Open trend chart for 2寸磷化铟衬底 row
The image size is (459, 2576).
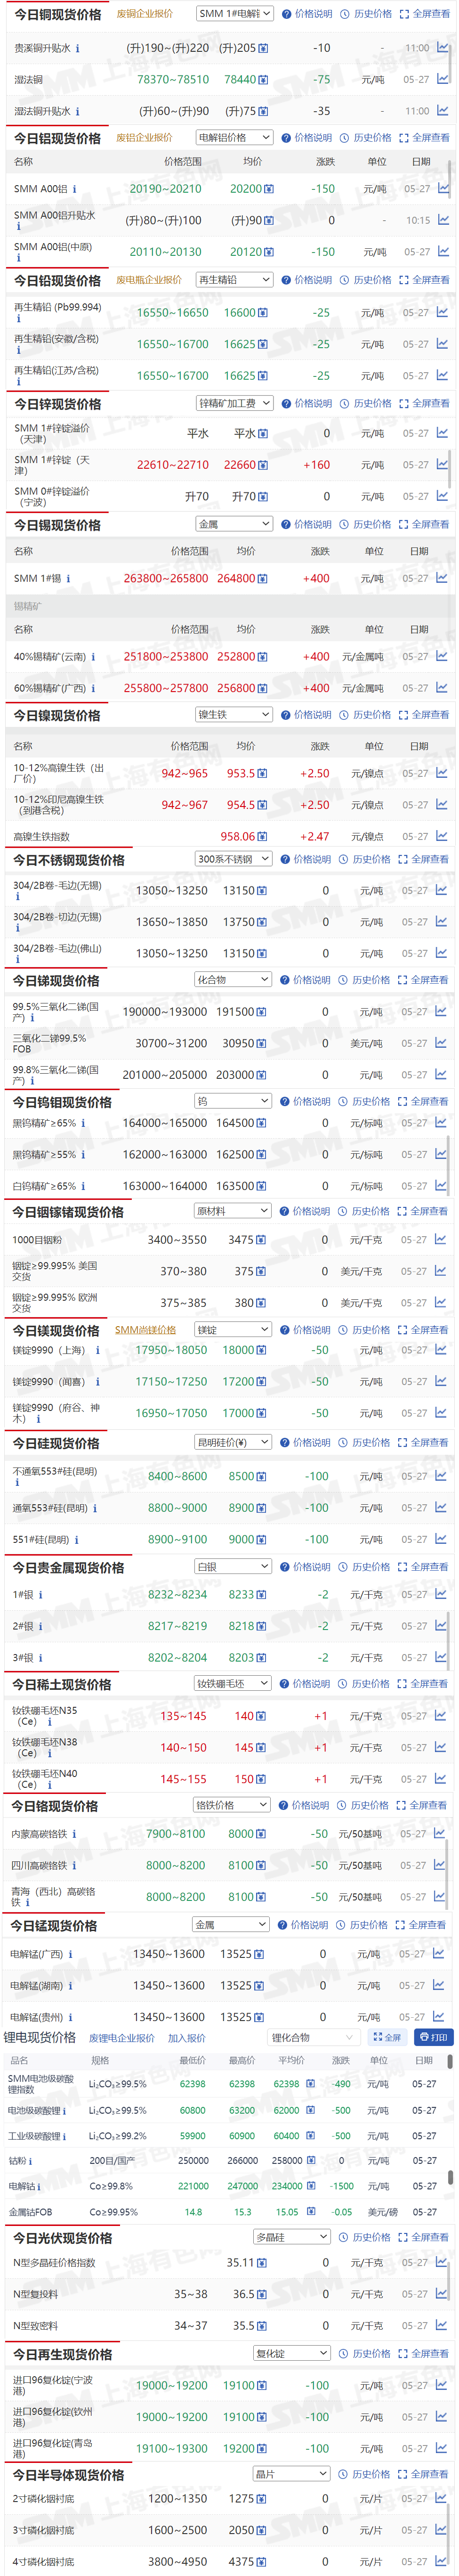click(441, 2498)
